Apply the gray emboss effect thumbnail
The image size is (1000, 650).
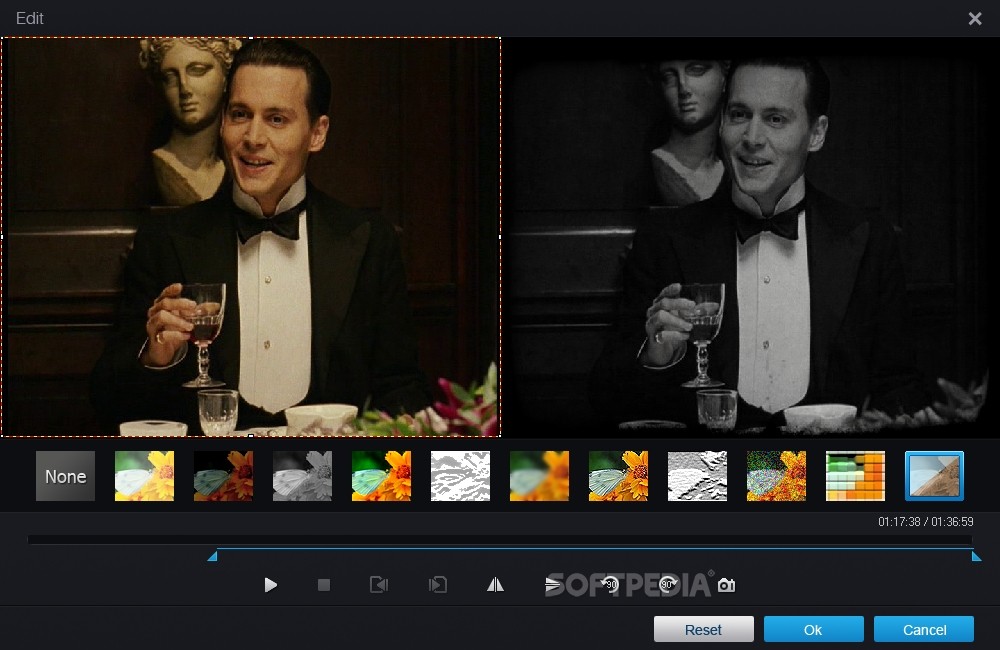tap(697, 476)
